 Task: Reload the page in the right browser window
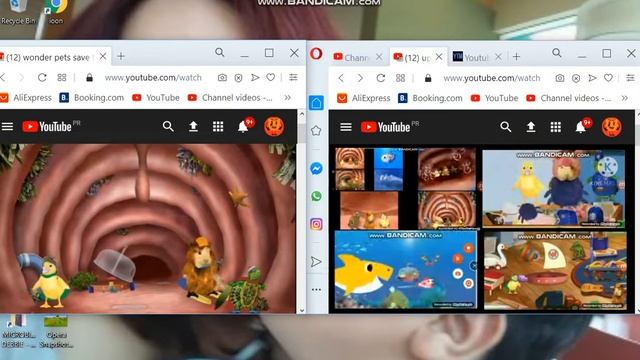pyautogui.click(x=381, y=78)
